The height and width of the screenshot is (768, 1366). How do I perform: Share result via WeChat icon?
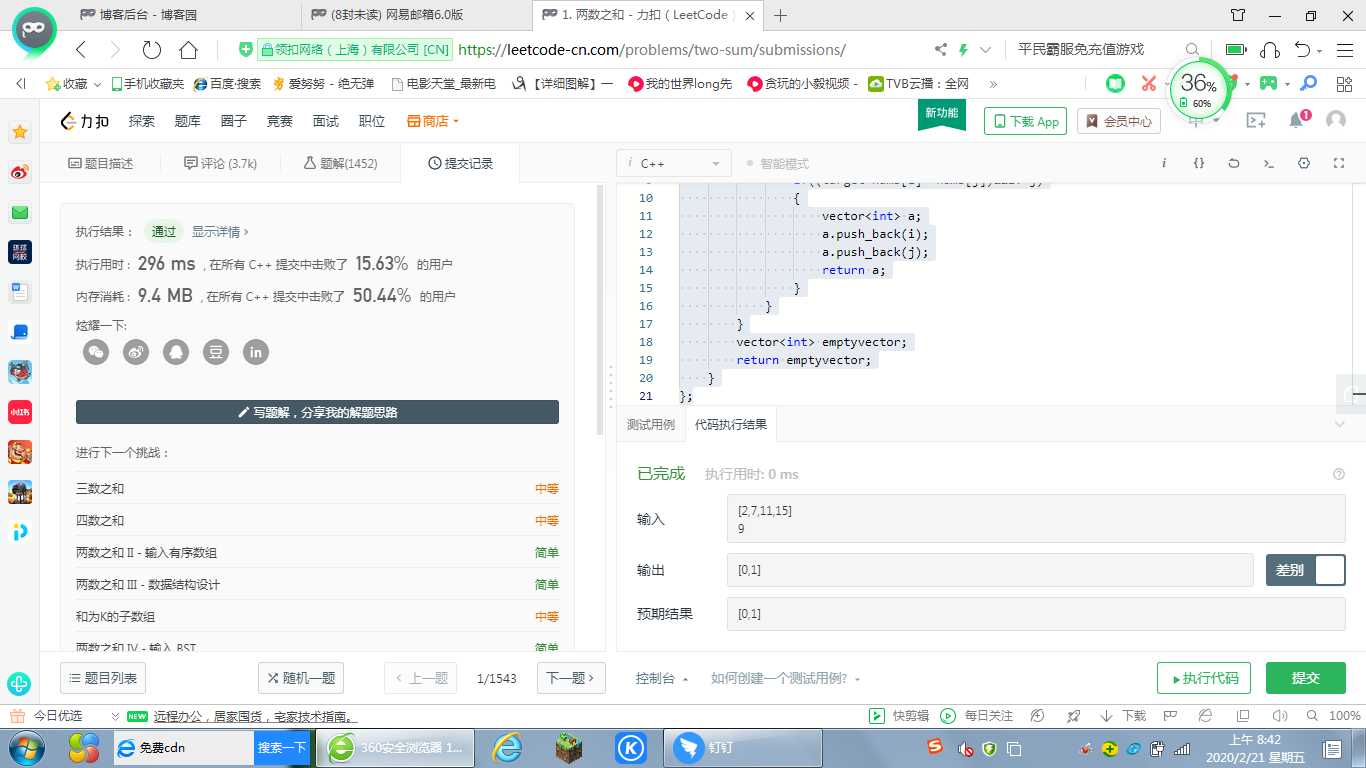(96, 352)
